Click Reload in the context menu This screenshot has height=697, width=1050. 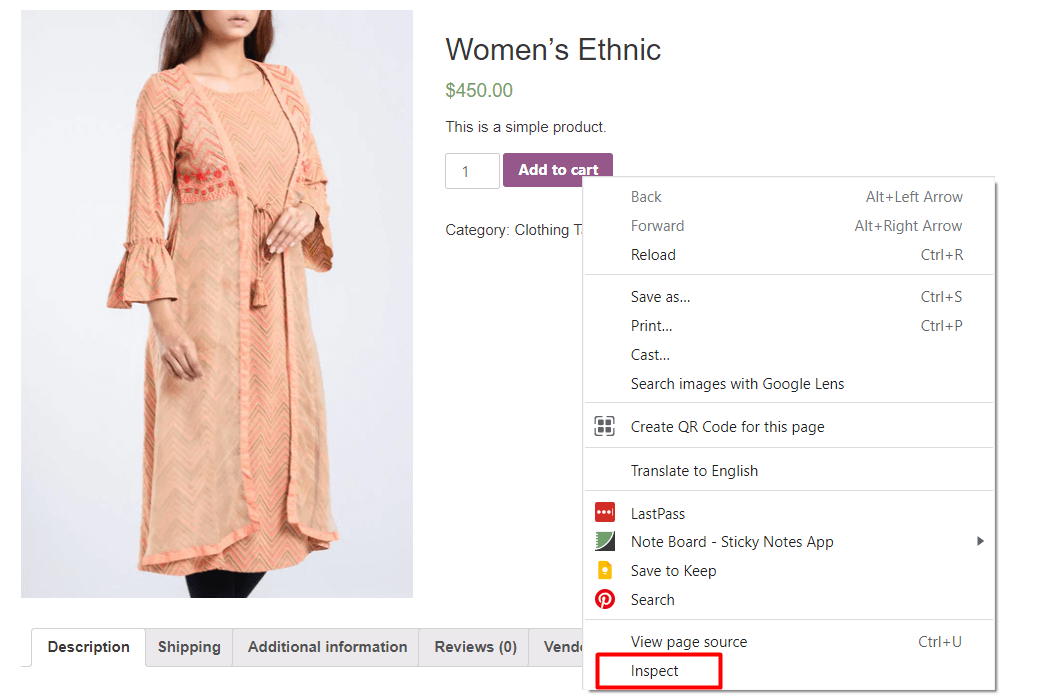tap(653, 254)
